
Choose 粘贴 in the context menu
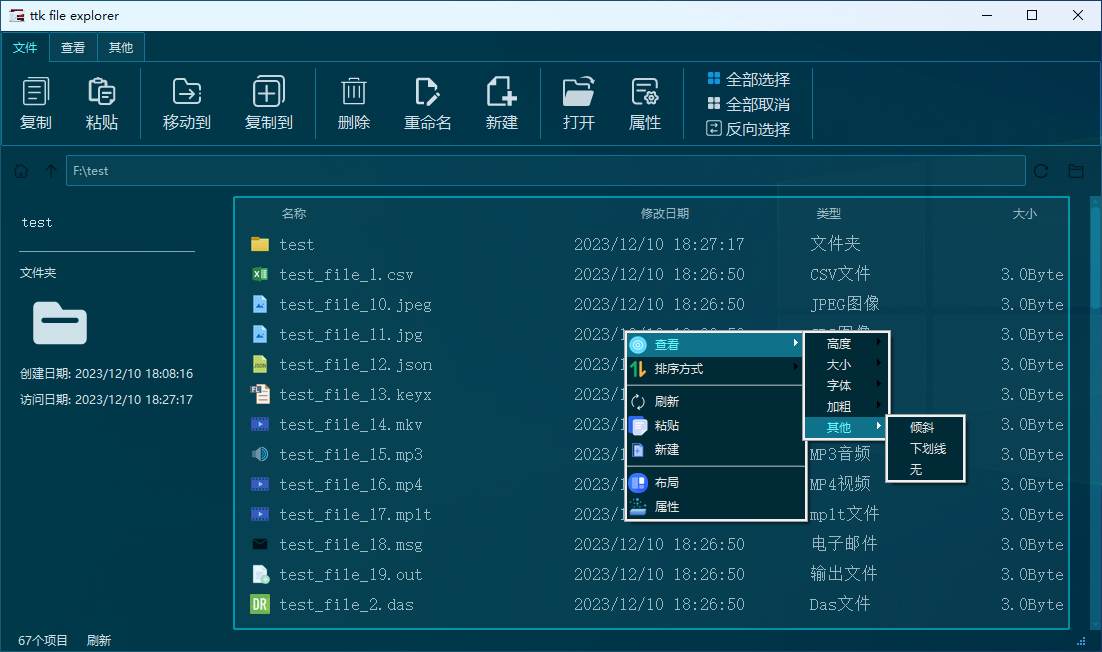715,425
